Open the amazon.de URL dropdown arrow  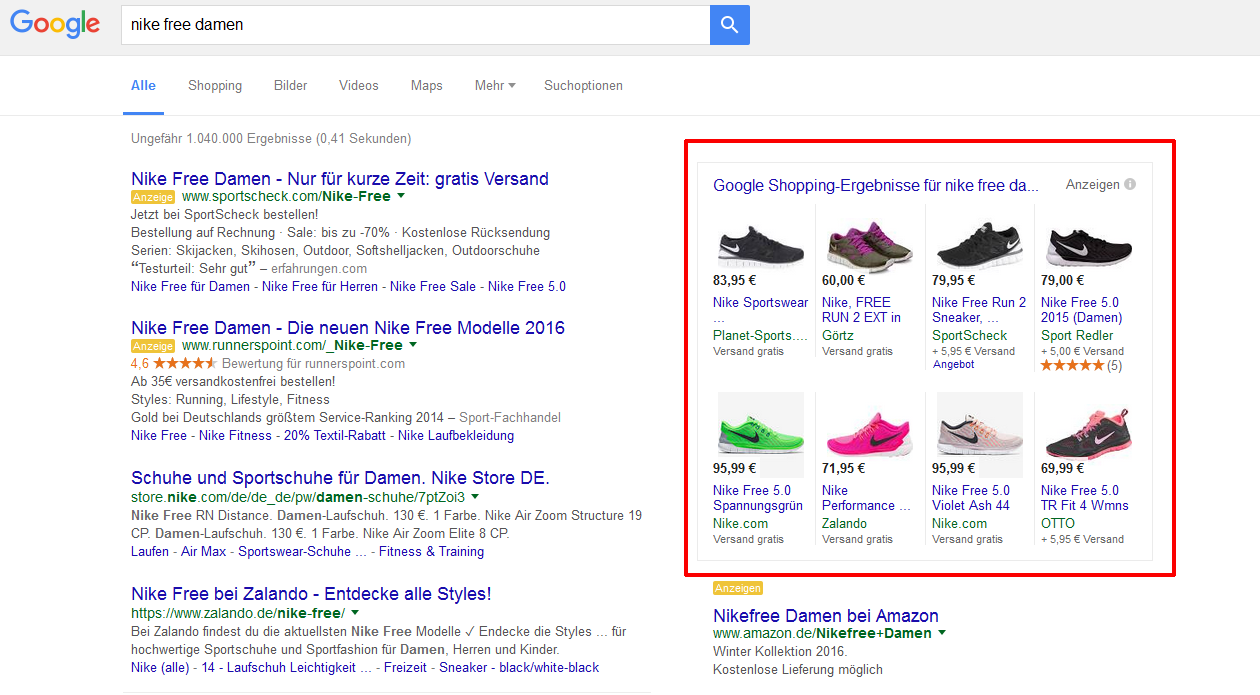[942, 634]
